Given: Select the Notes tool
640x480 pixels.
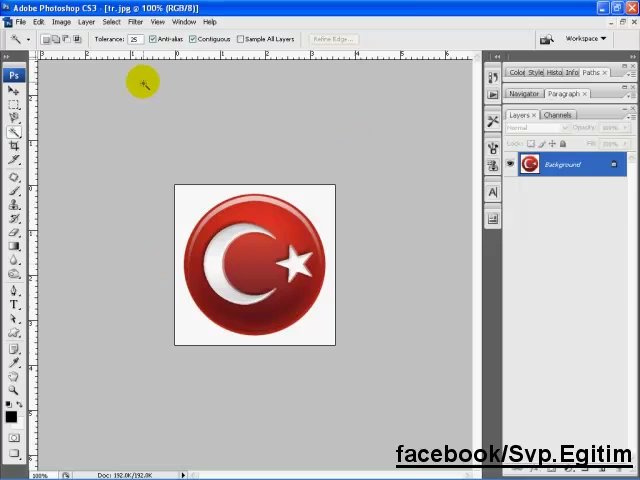Looking at the screenshot, I should (13, 349).
